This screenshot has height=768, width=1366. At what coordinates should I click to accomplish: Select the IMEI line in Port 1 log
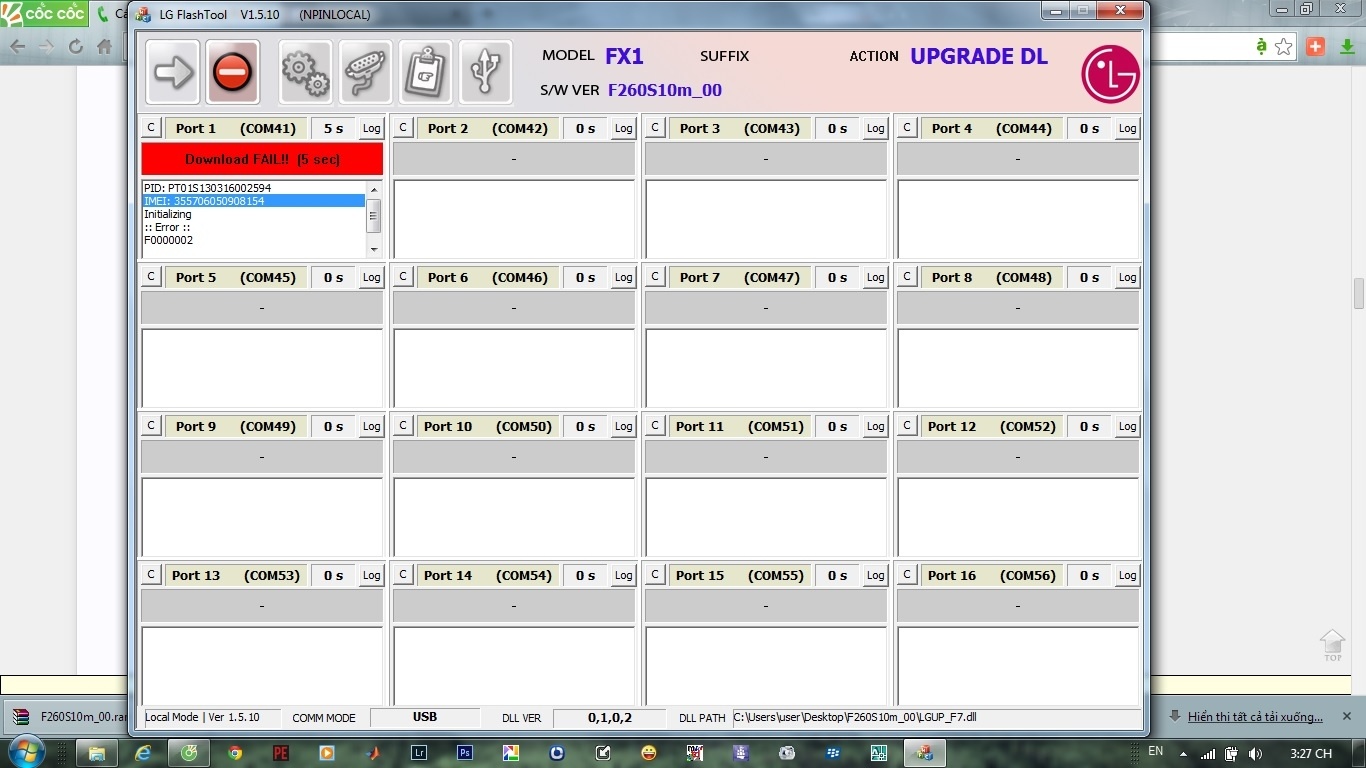[254, 201]
